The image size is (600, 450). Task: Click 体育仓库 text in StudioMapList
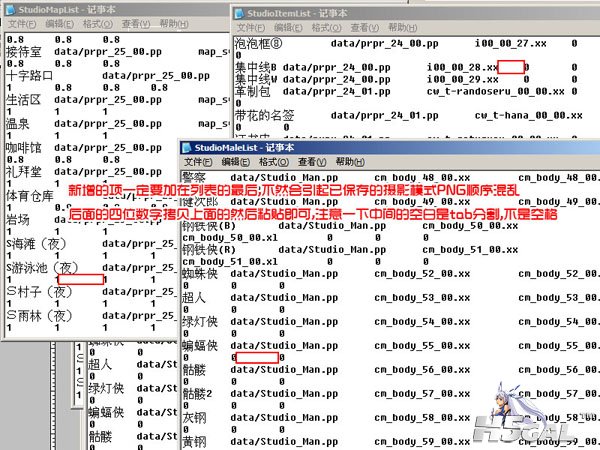coord(29,196)
